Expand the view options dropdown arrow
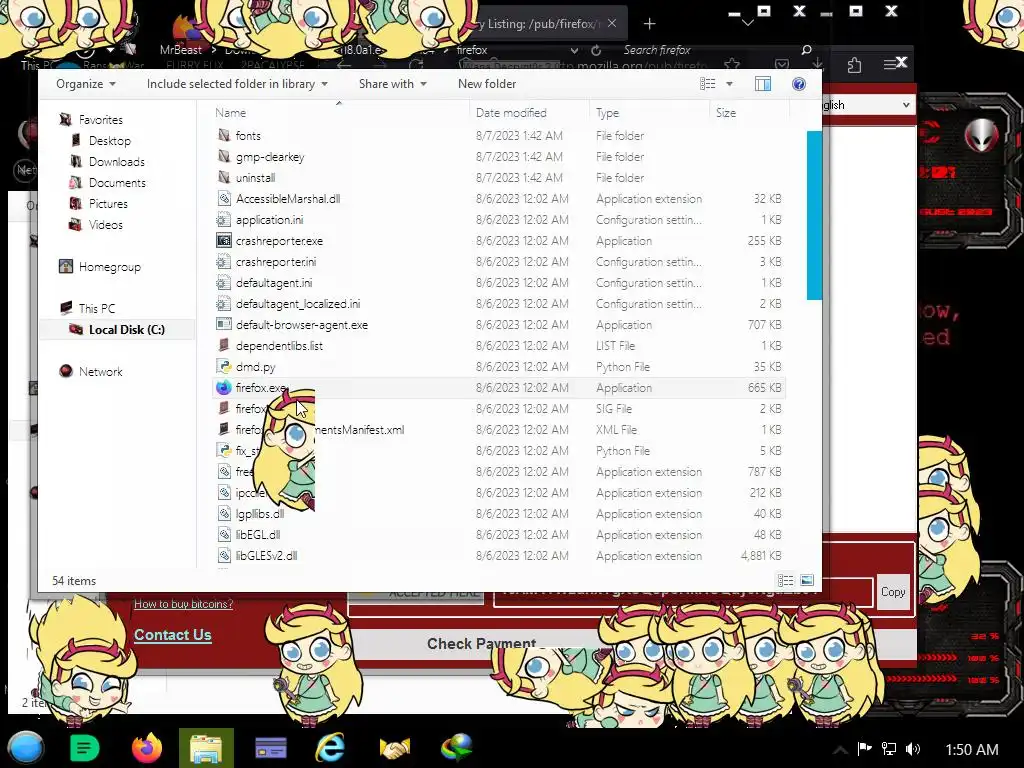Viewport: 1024px width, 768px height. (729, 84)
